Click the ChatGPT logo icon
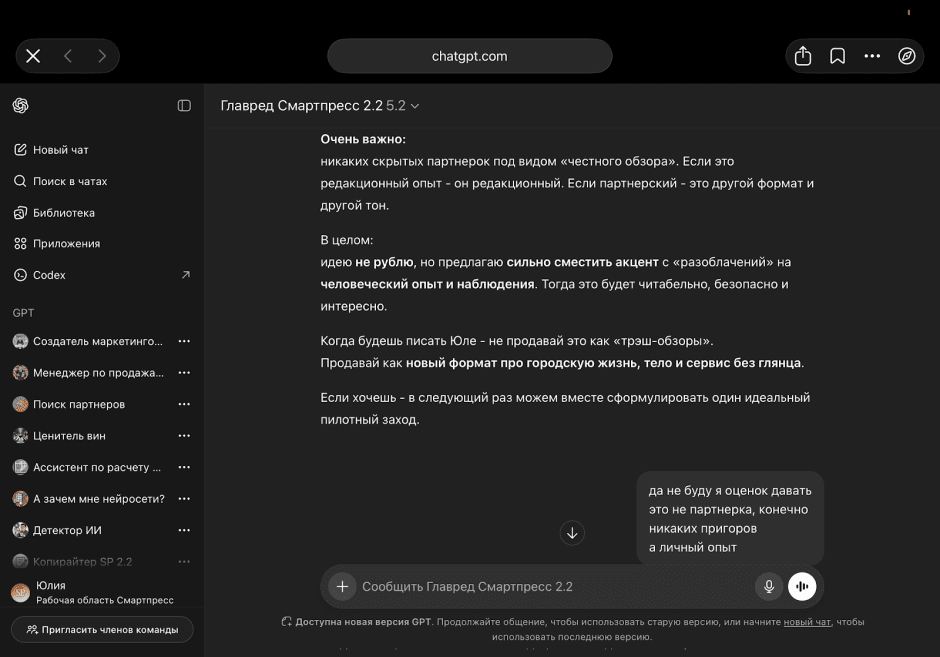This screenshot has width=940, height=657. [x=21, y=105]
